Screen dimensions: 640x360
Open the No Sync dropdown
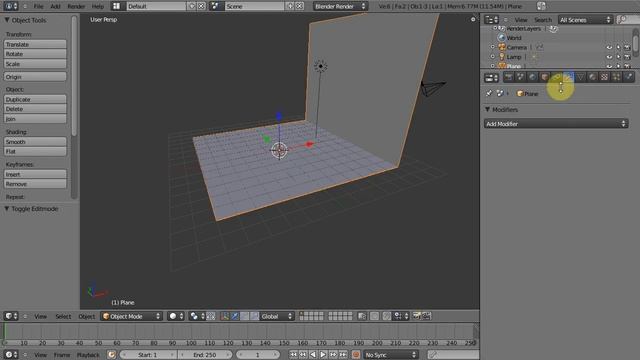(x=391, y=355)
